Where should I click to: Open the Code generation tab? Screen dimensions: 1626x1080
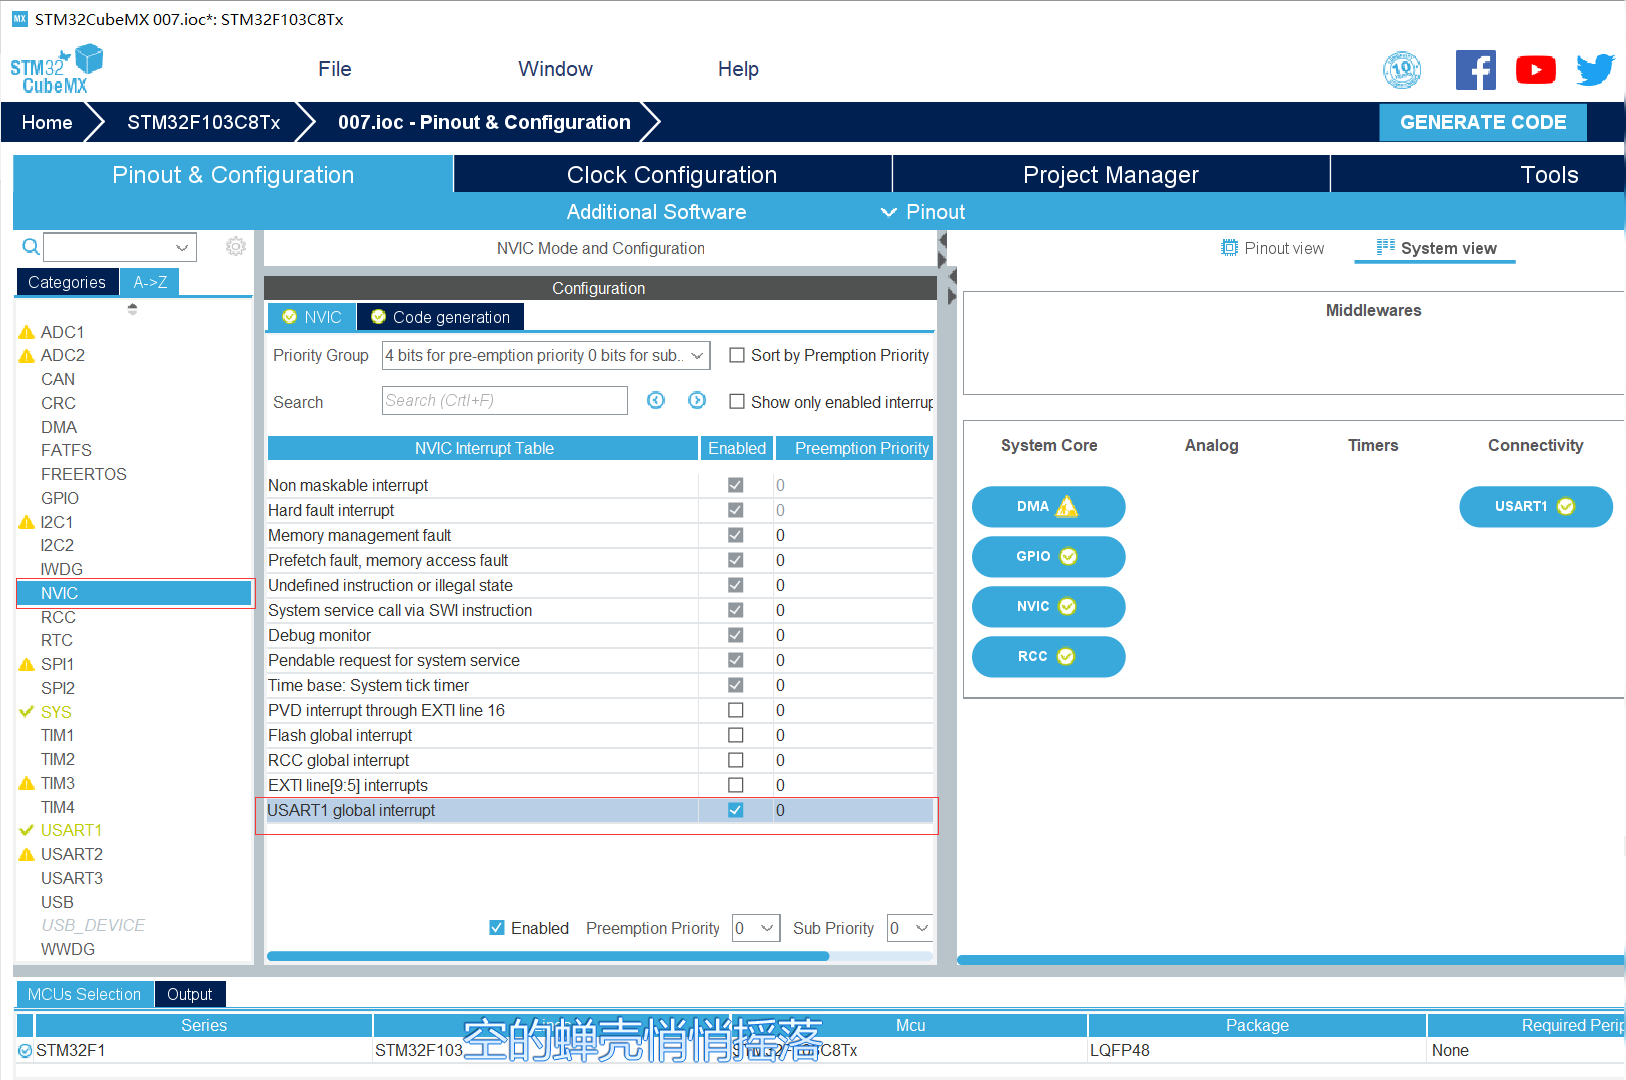tap(440, 317)
